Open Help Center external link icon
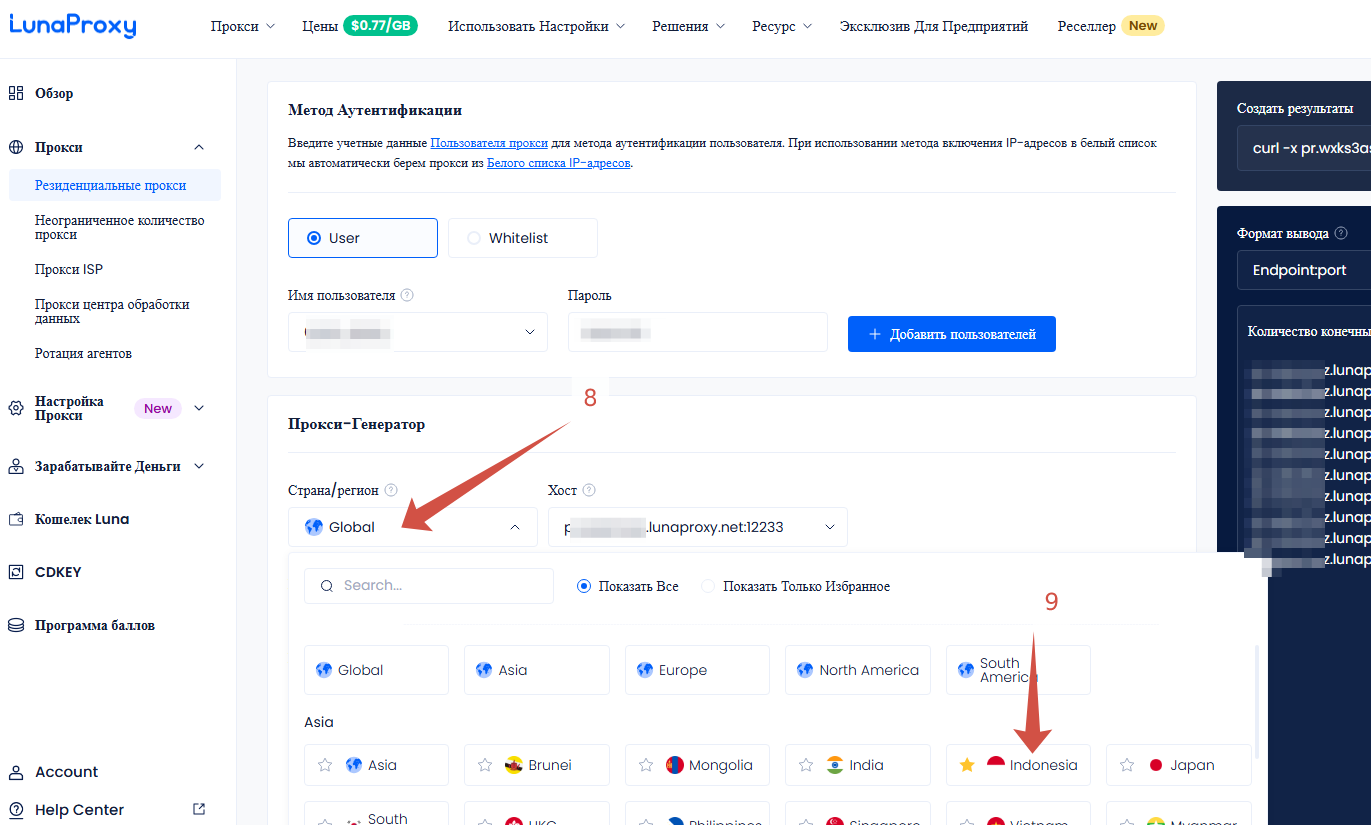The height and width of the screenshot is (825, 1371). (x=199, y=809)
